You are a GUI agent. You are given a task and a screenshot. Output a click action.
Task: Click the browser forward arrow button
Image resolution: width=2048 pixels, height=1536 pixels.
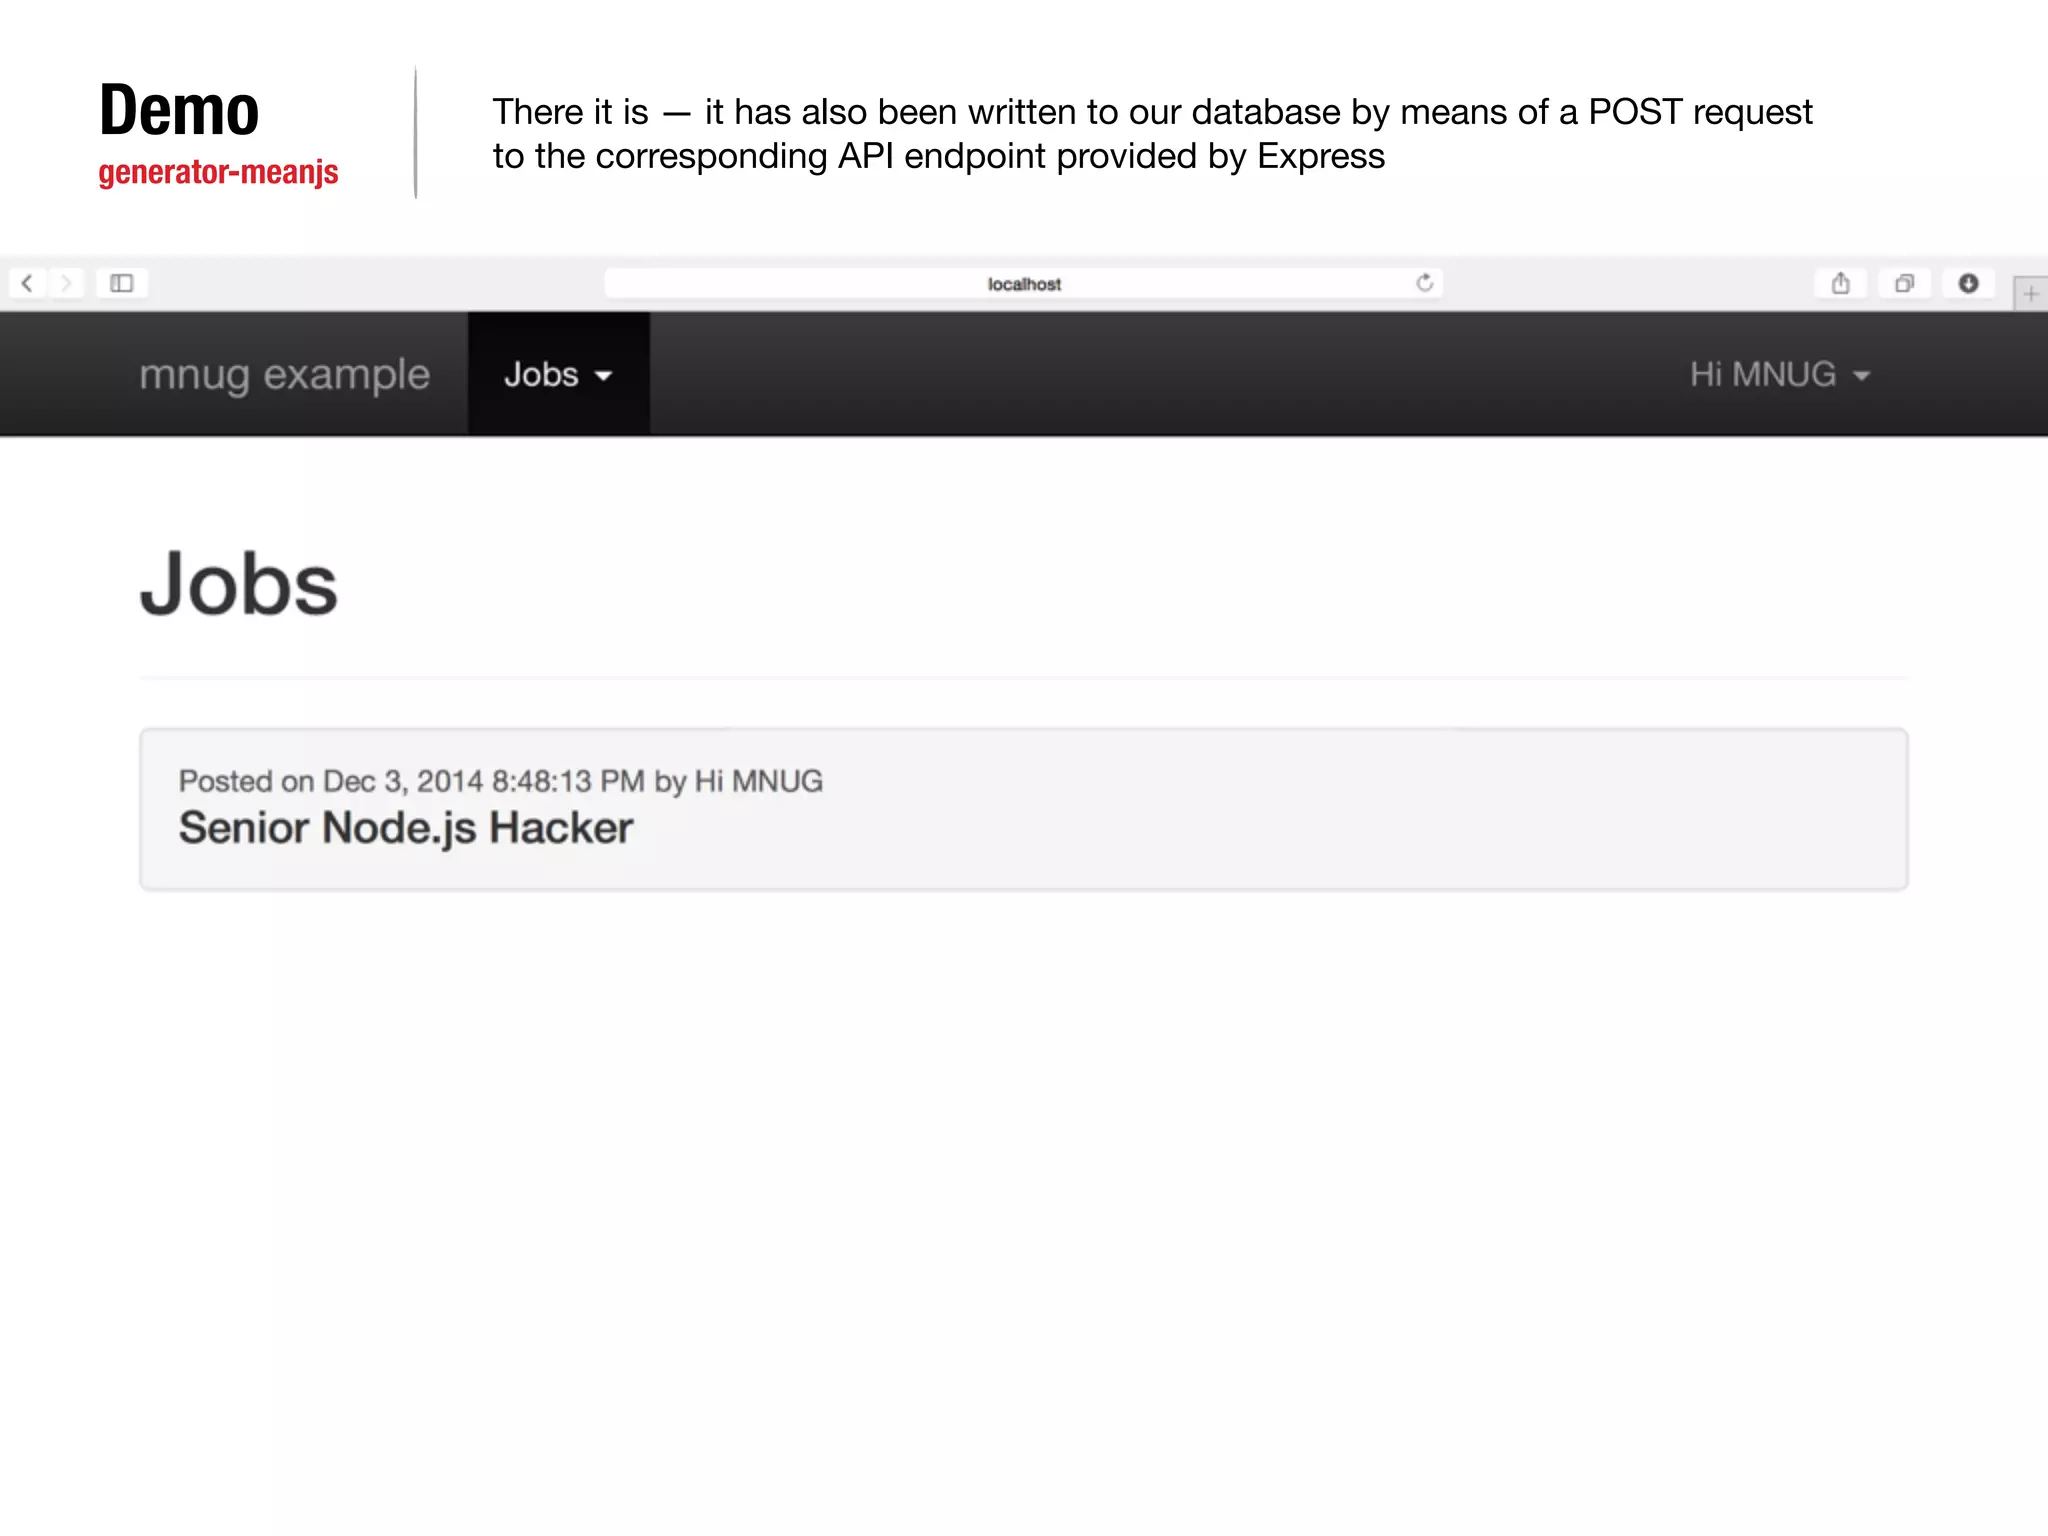pyautogui.click(x=66, y=284)
